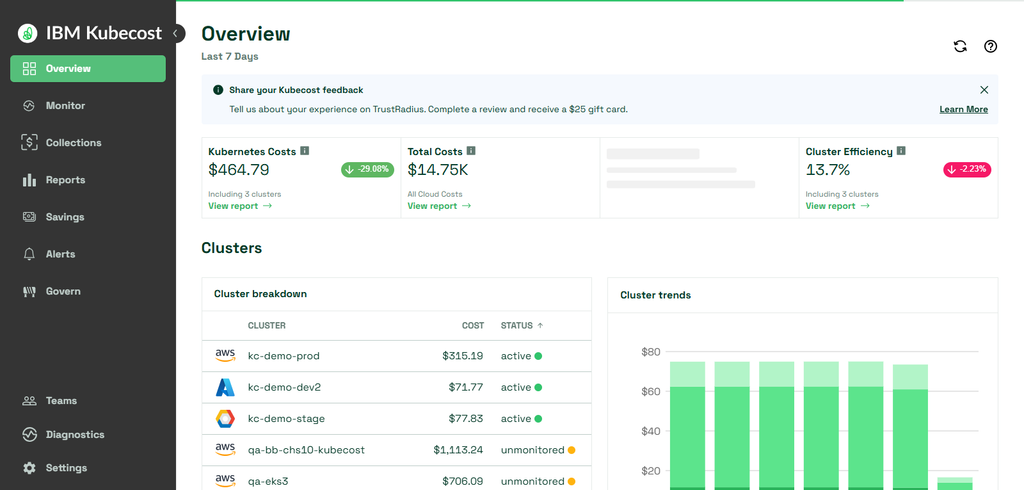This screenshot has height=490, width=1024.
Task: View report under Cluster Efficiency
Action: [x=837, y=206]
